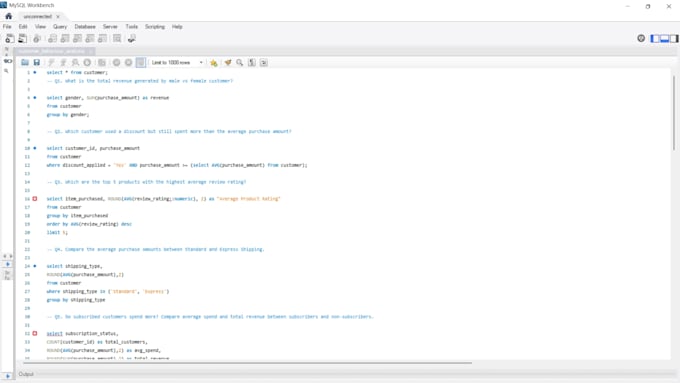The width and height of the screenshot is (680, 383).
Task: Click the red error marker on line 16
Action: coord(35,199)
